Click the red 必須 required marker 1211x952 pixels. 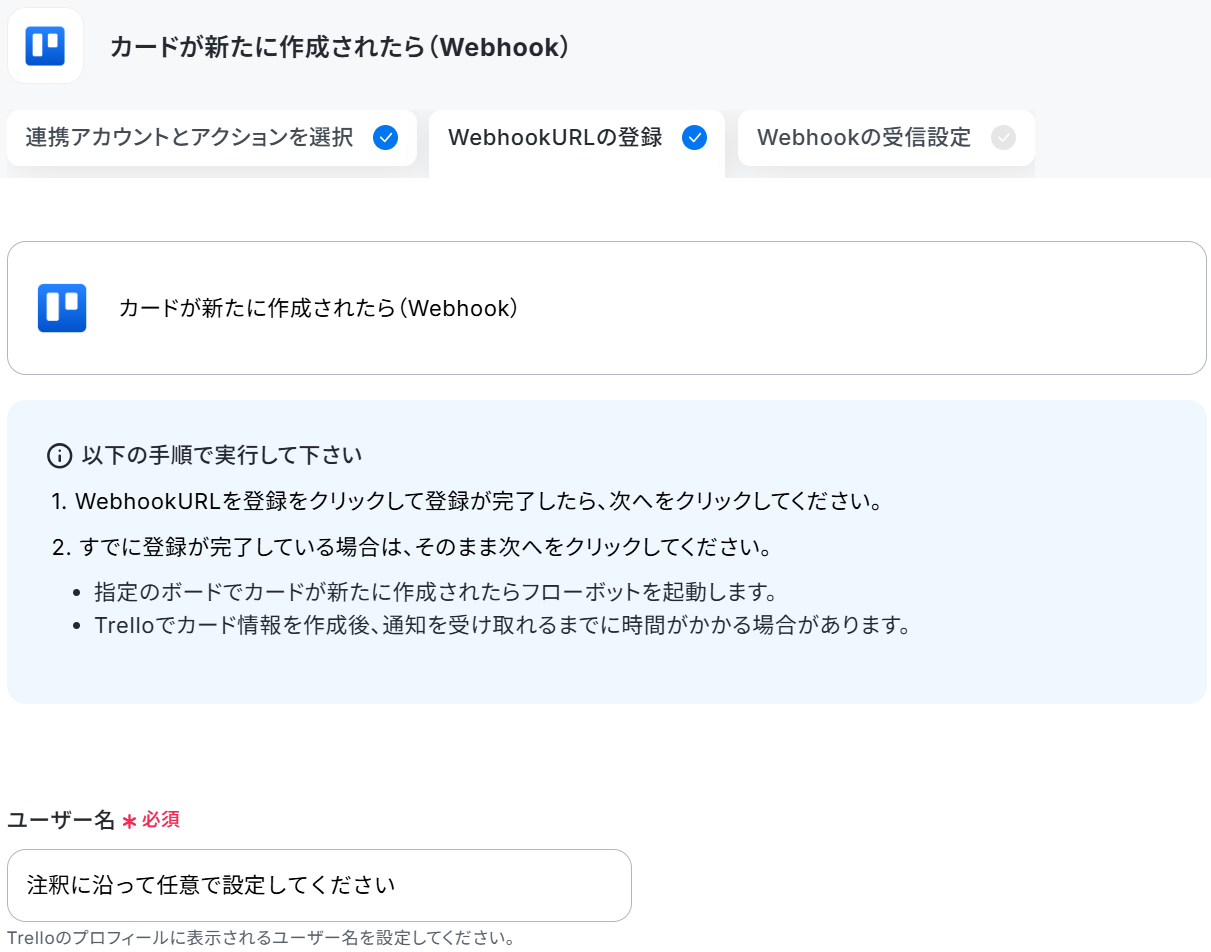(x=160, y=820)
